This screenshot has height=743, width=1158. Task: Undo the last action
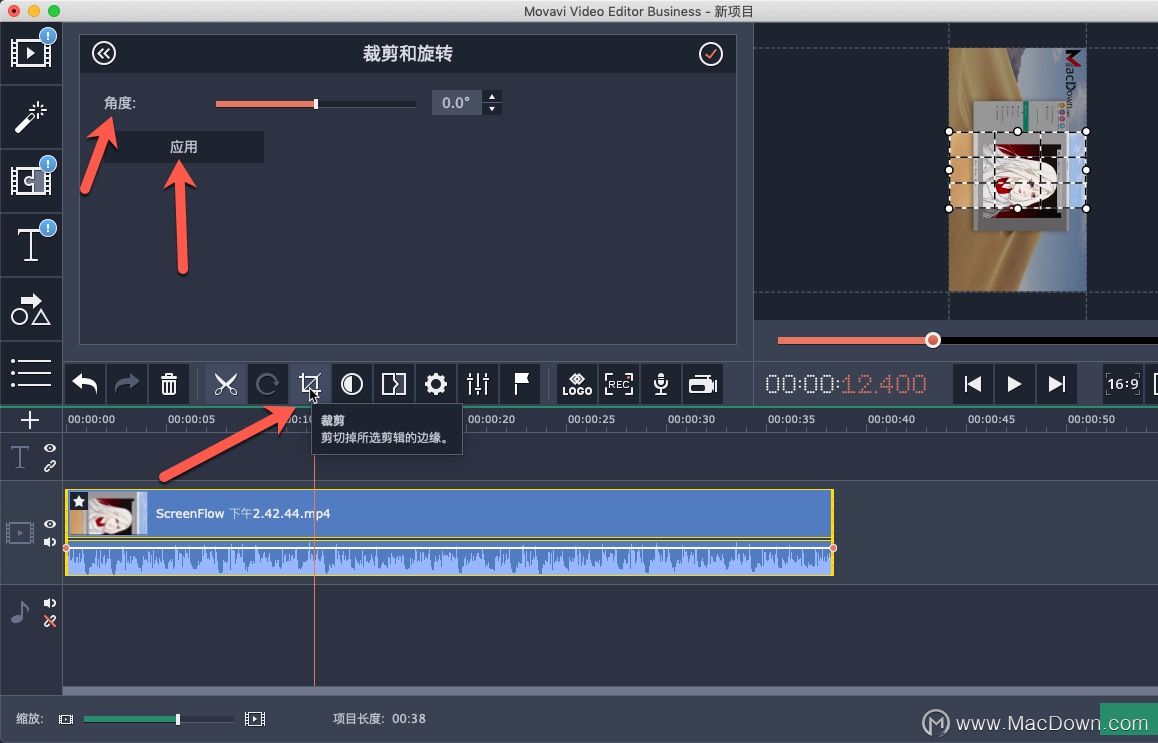pos(85,384)
